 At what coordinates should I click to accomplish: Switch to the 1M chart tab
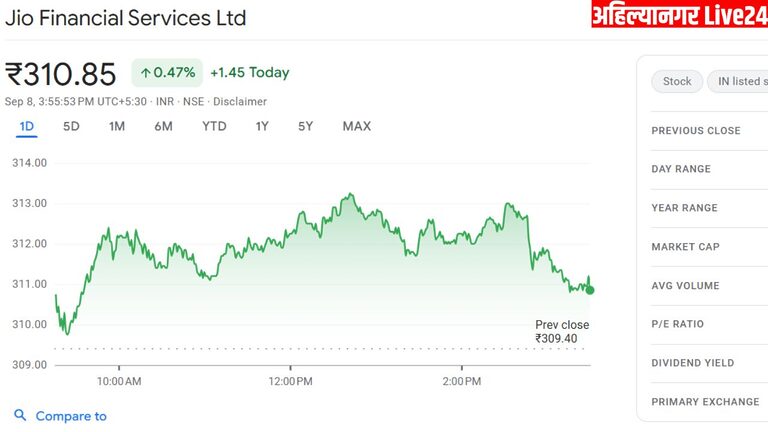click(x=117, y=126)
